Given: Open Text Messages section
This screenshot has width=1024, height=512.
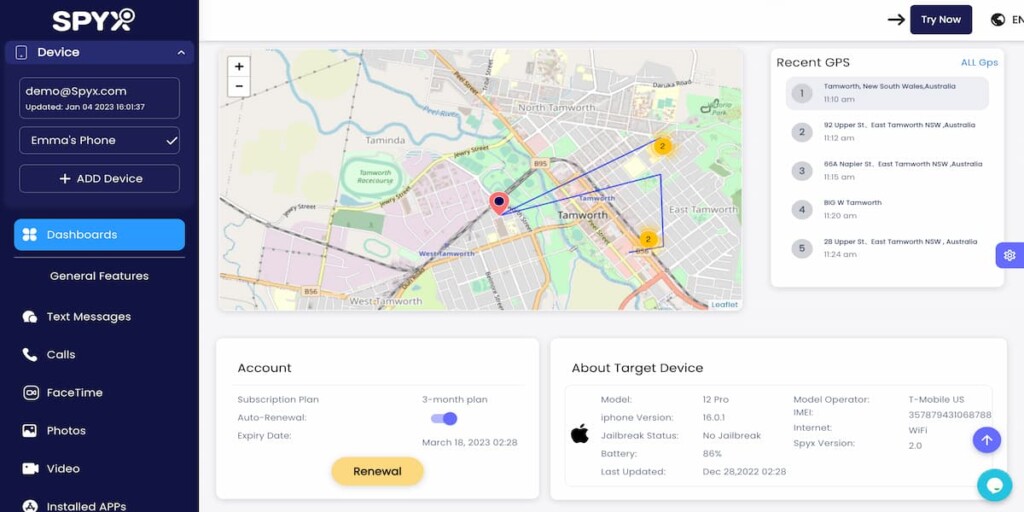Looking at the screenshot, I should 88,317.
